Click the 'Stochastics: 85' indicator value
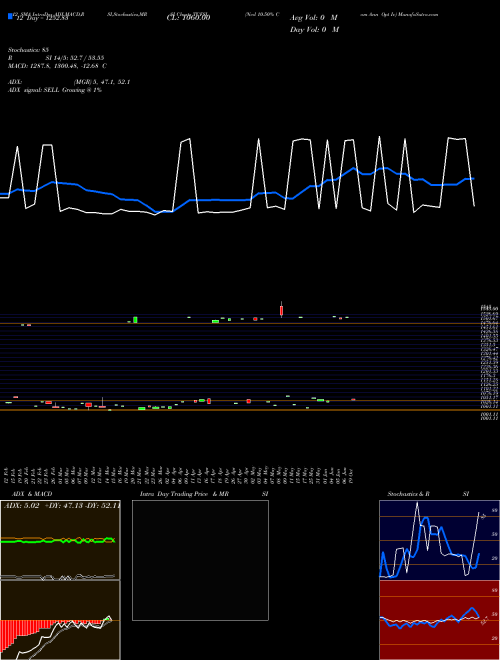This screenshot has width=500, height=660. point(28,50)
